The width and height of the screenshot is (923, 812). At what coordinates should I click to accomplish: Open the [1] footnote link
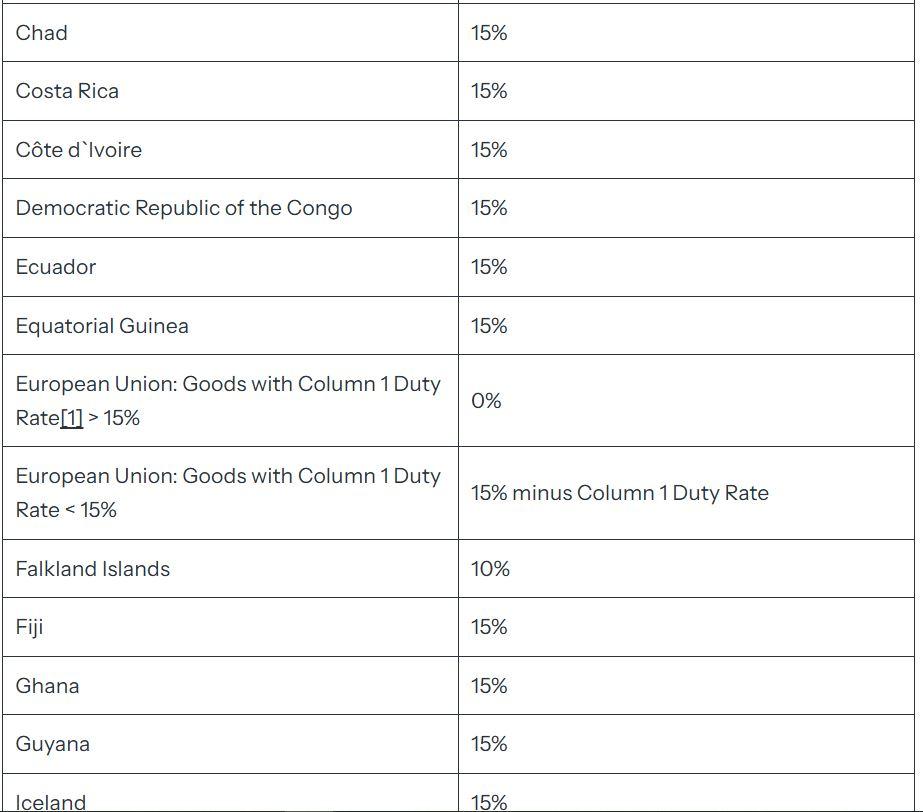click(x=72, y=418)
